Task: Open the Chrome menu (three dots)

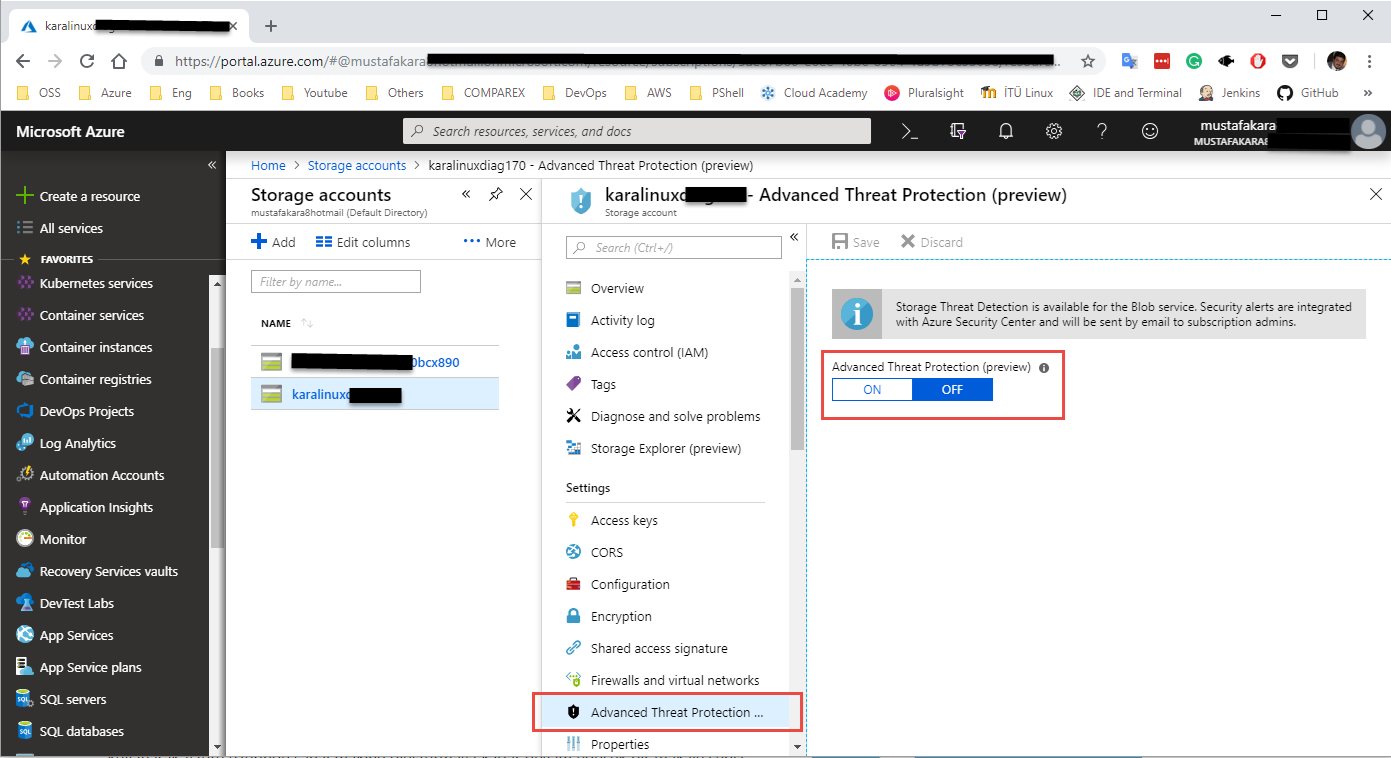Action: pos(1369,61)
